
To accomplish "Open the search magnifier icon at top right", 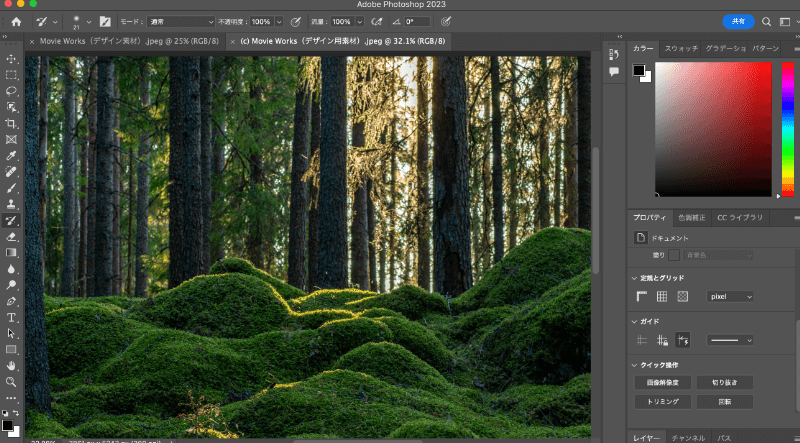I will [x=766, y=21].
